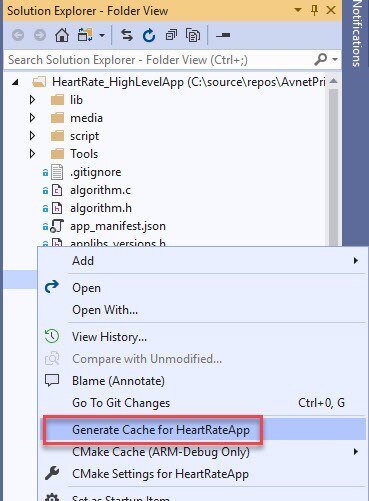369x501 pixels.
Task: Toggle Show All Files icon
Action: pyautogui.click(x=193, y=35)
